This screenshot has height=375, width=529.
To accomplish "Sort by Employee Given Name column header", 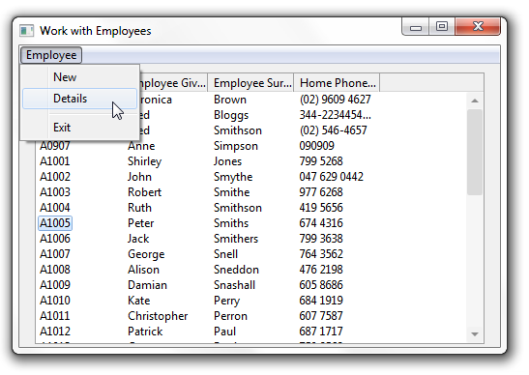I will pyautogui.click(x=173, y=83).
